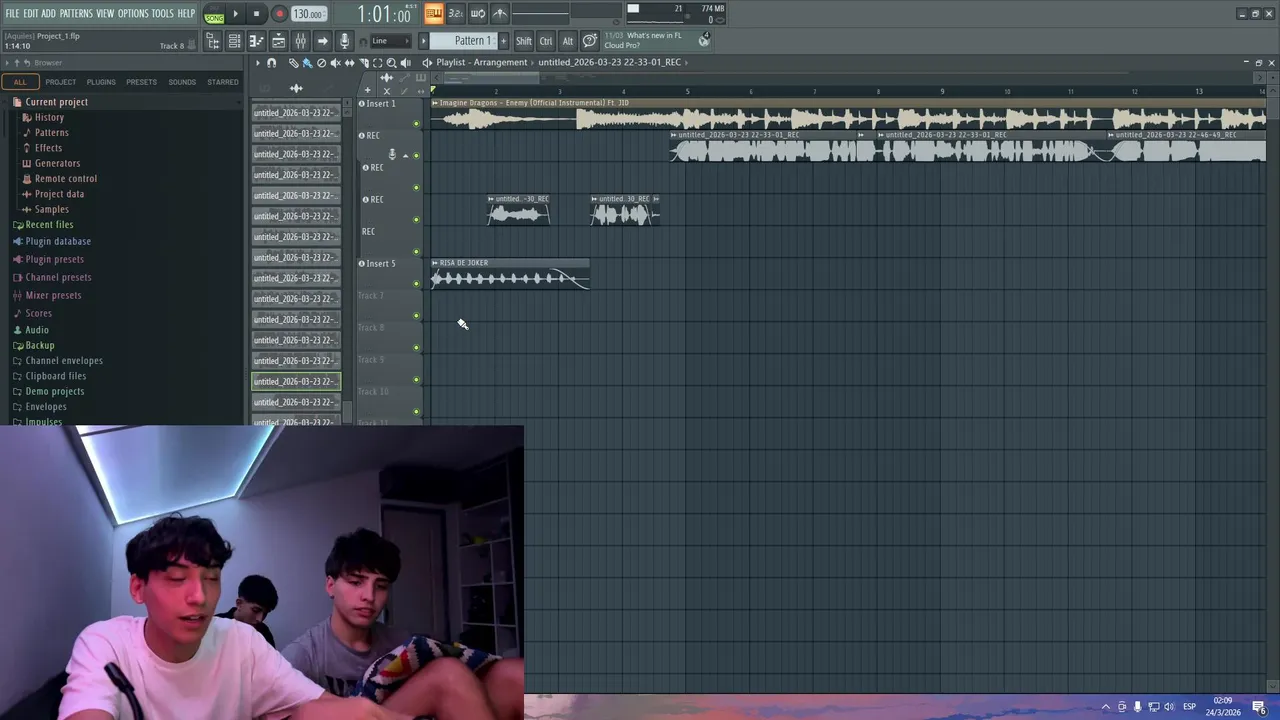The width and height of the screenshot is (1280, 720).
Task: Toggle PAT/SONG playback mode
Action: (x=214, y=14)
